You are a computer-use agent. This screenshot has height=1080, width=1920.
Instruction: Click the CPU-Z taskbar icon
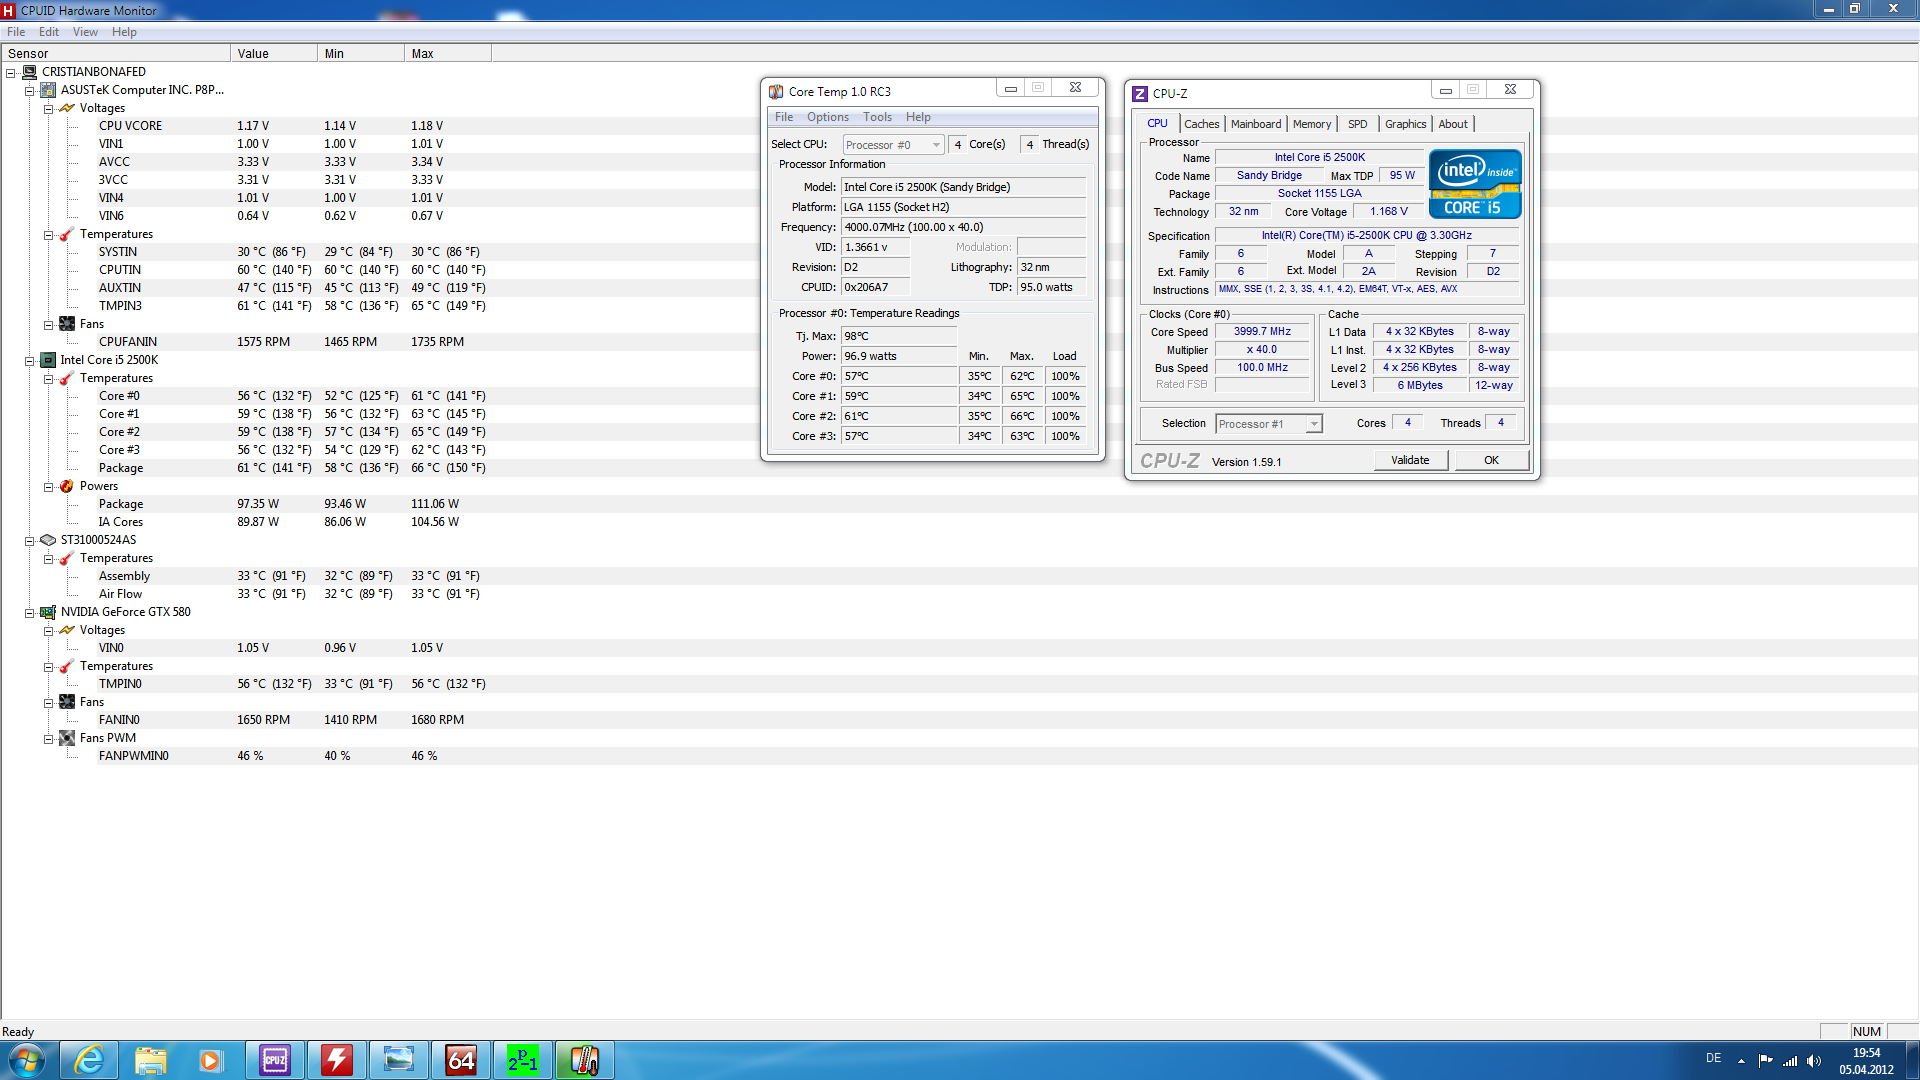(275, 1060)
